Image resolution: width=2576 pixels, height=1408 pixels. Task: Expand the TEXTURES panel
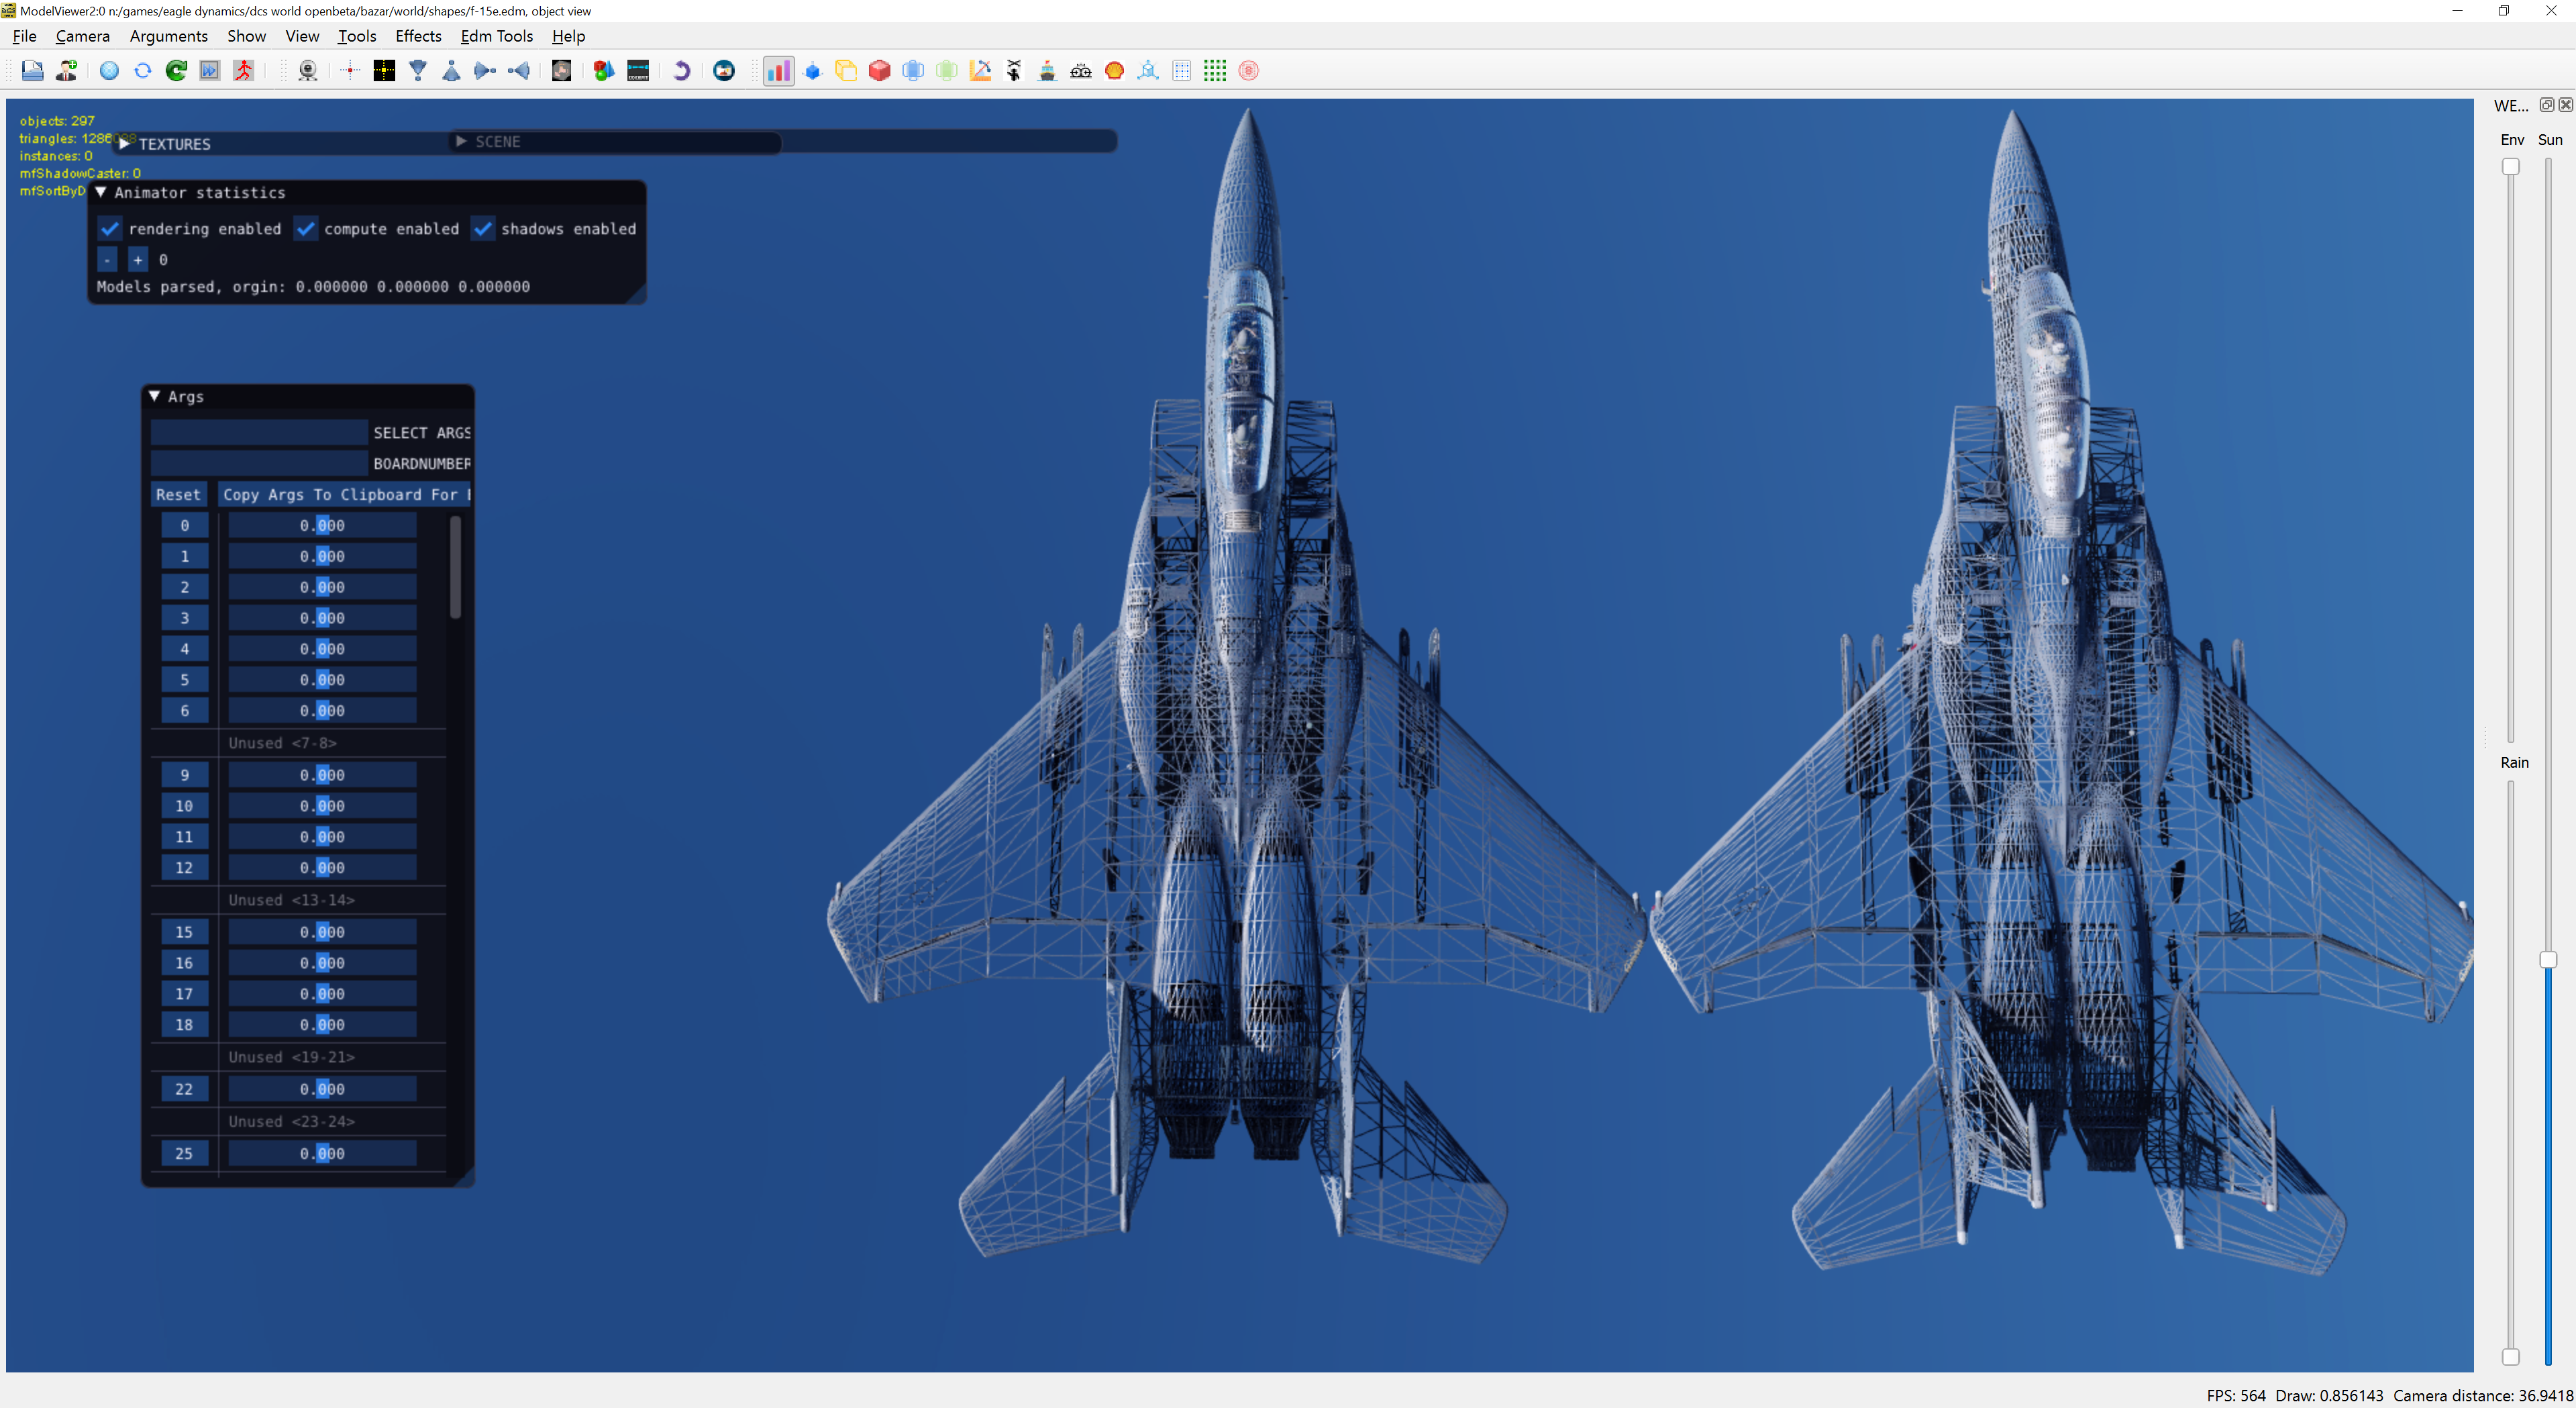[x=125, y=144]
